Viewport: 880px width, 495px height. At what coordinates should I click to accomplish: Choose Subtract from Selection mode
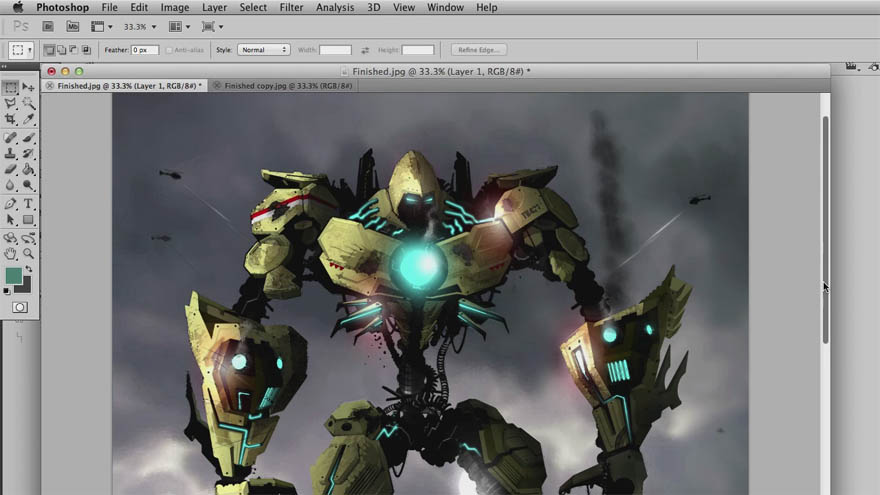click(74, 50)
